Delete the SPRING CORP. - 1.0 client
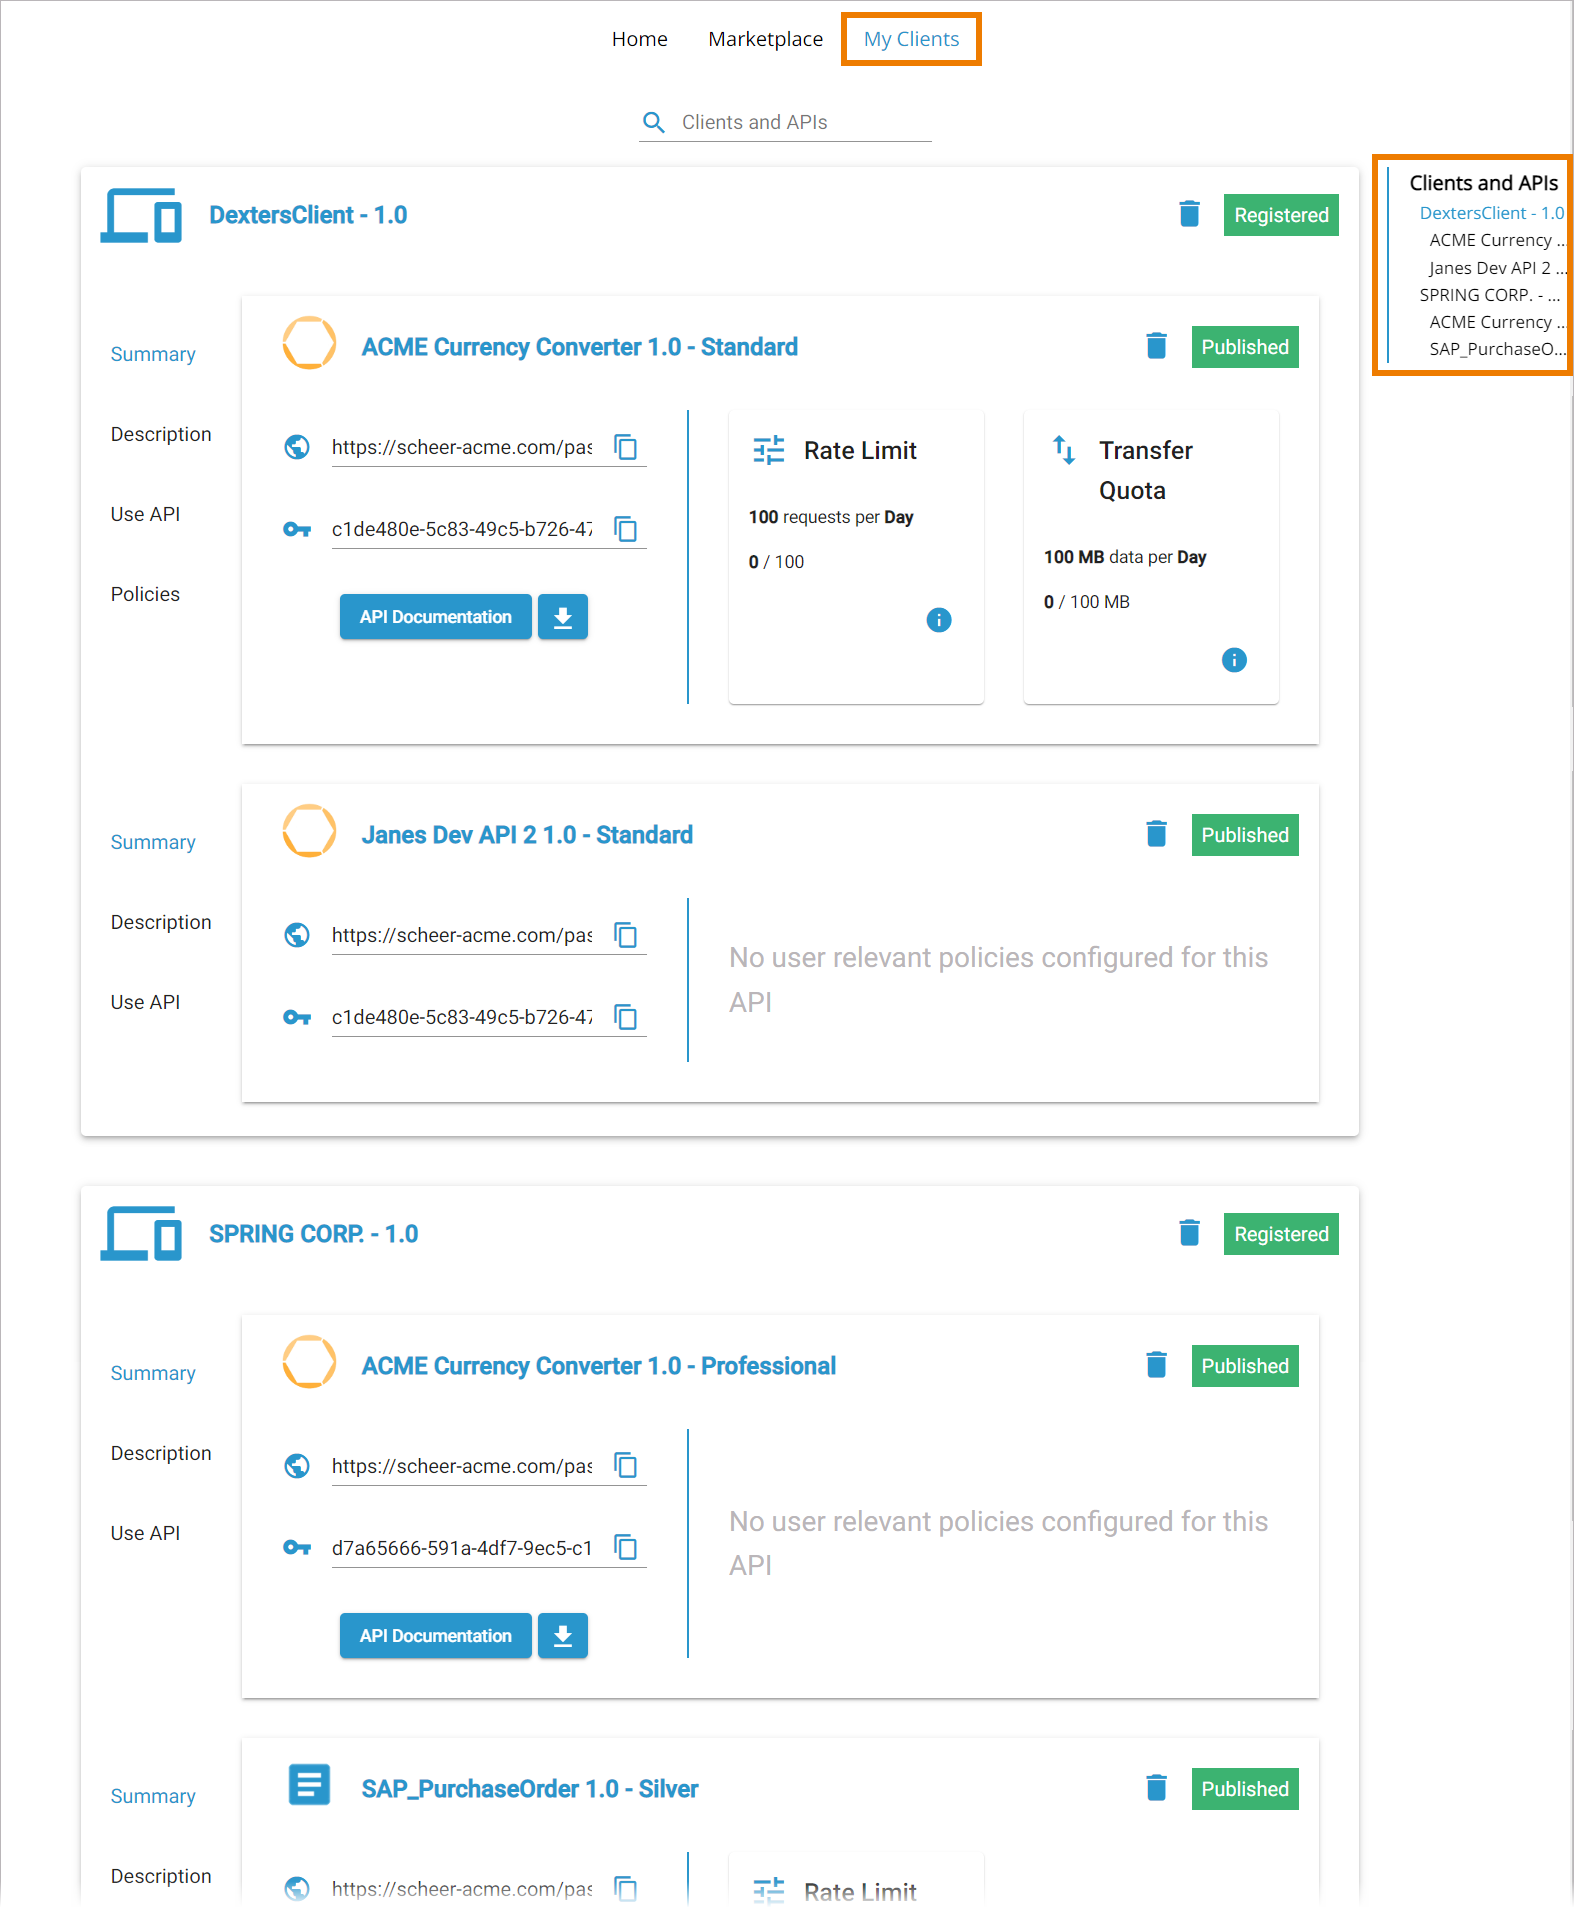This screenshot has height=1908, width=1574. [1189, 1233]
